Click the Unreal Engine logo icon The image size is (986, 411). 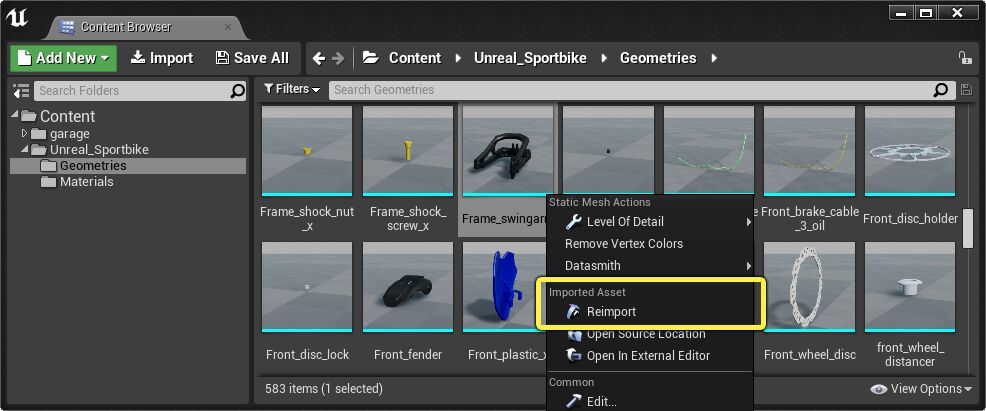click(x=18, y=18)
